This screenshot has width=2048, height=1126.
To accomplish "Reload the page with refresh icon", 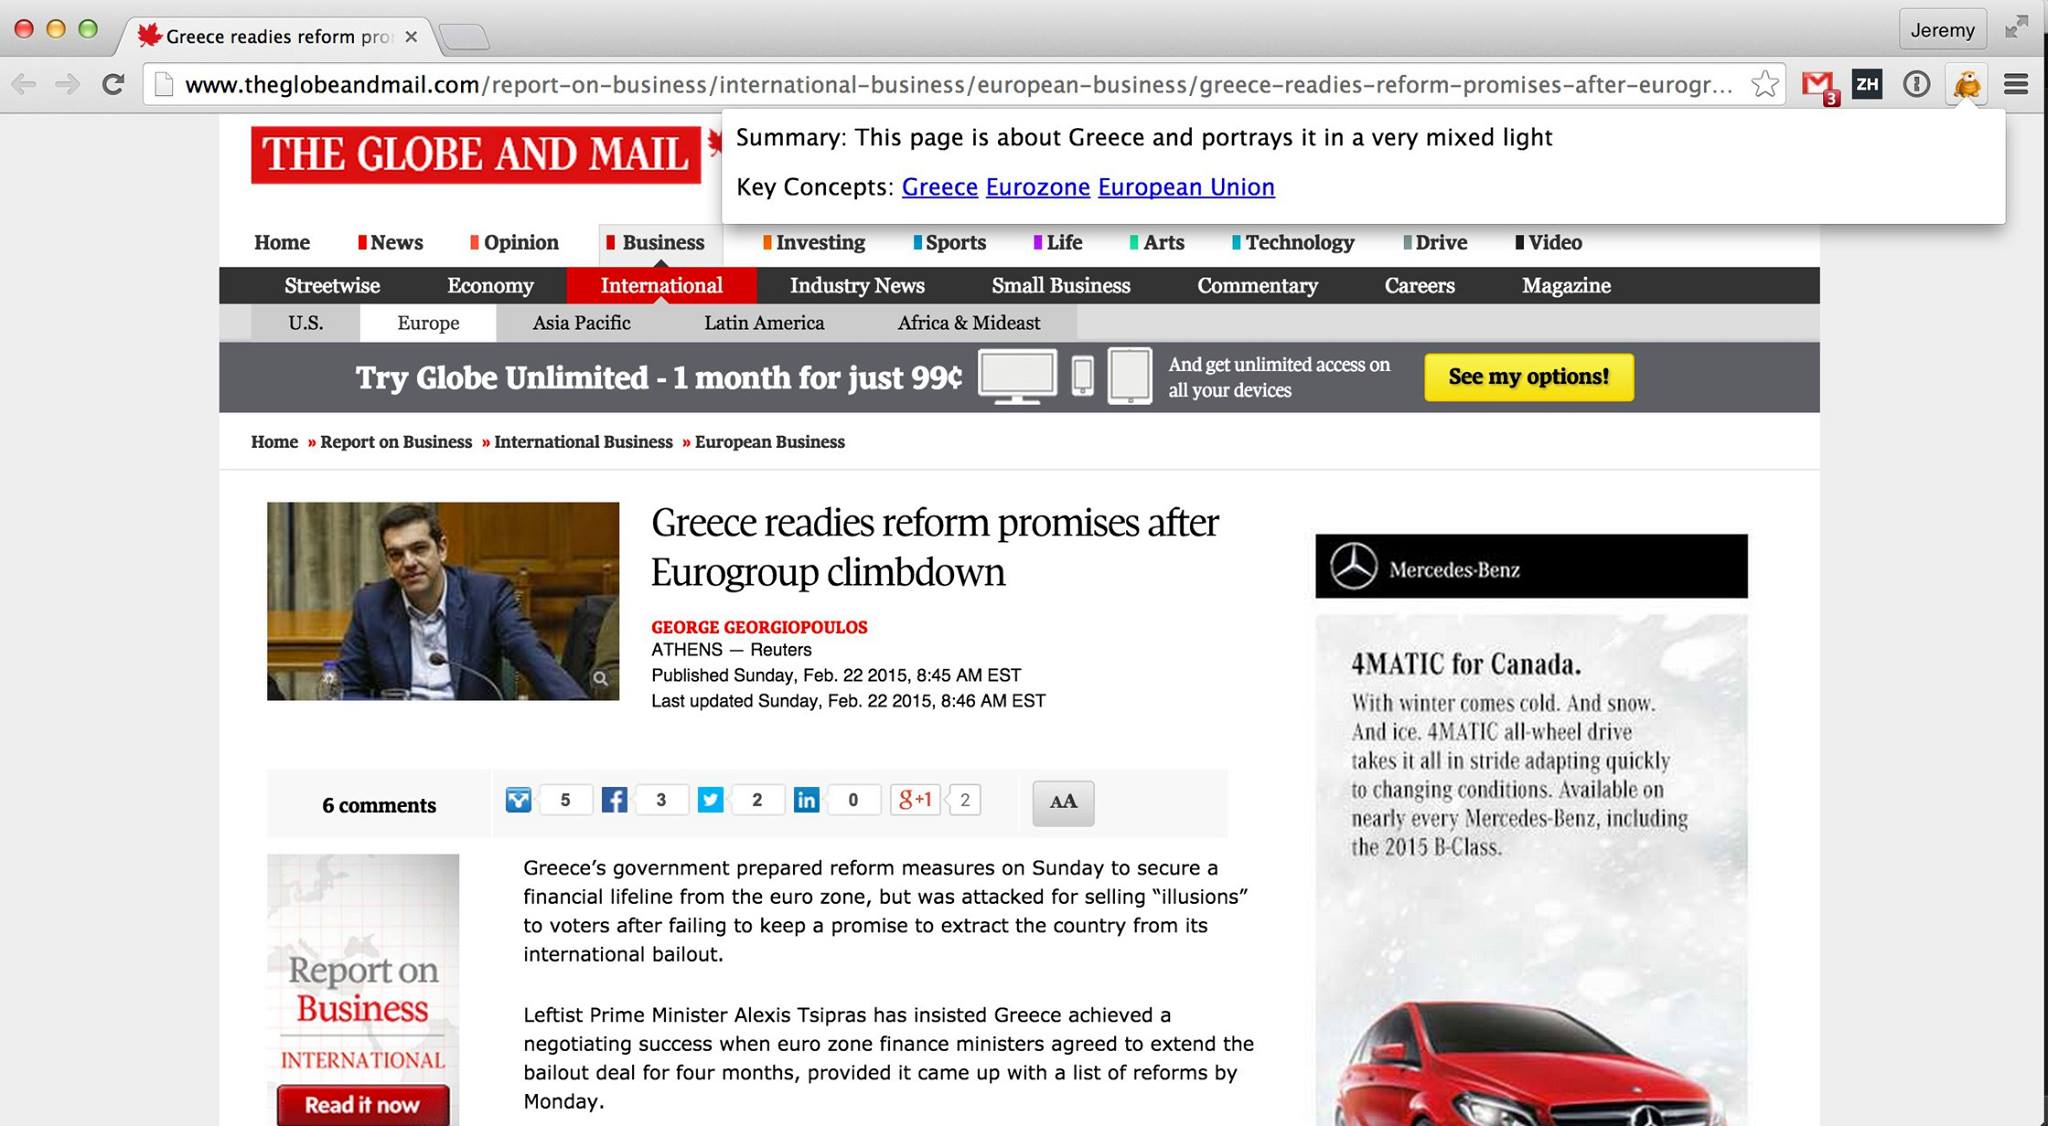I will tap(113, 85).
